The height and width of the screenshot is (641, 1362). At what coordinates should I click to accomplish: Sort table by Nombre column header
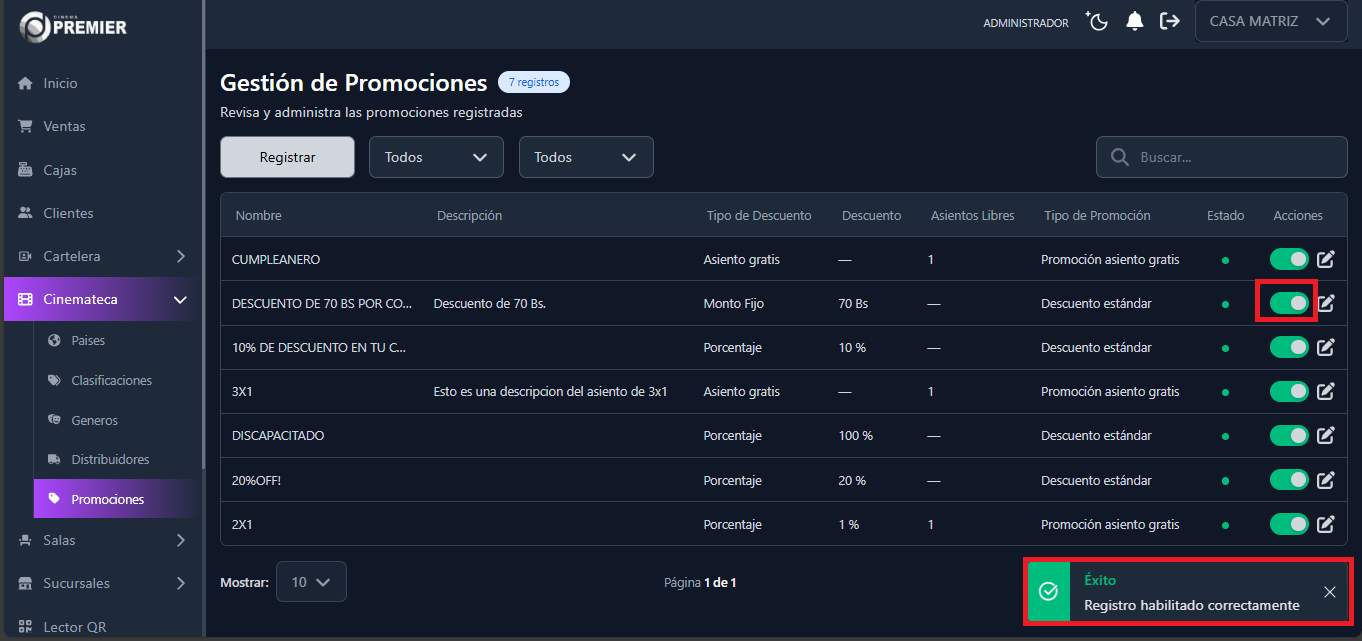point(258,216)
